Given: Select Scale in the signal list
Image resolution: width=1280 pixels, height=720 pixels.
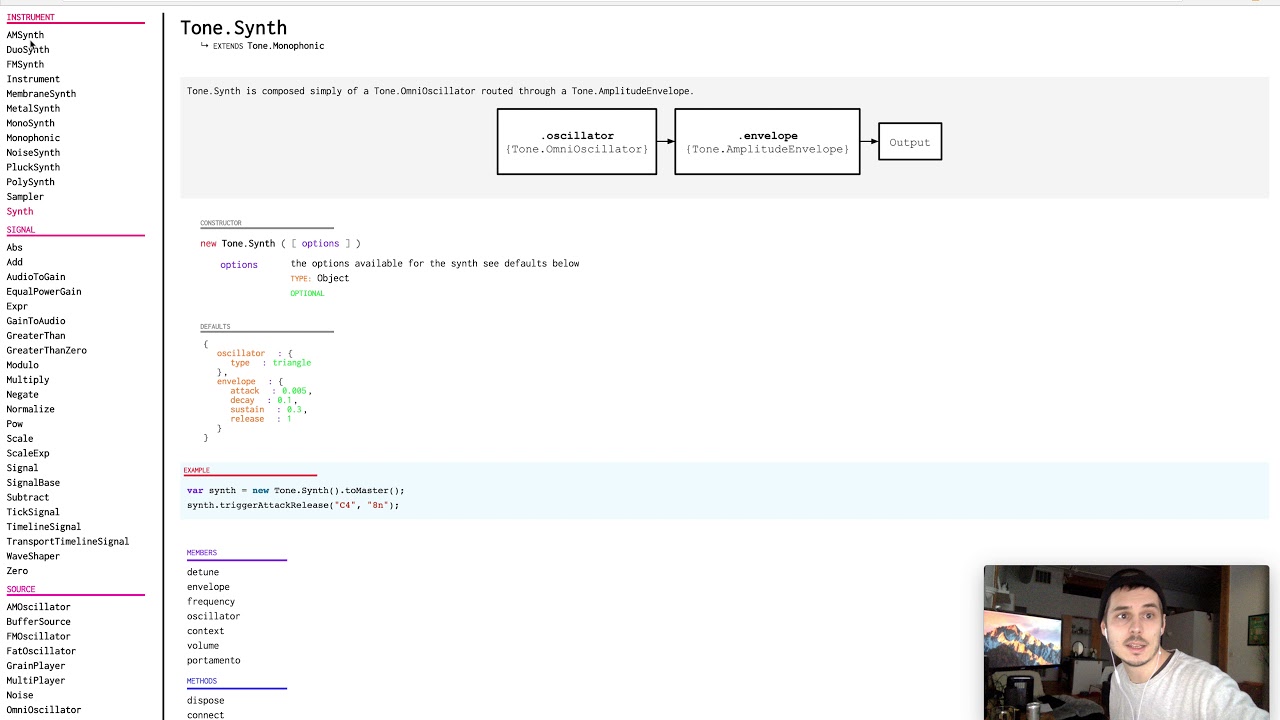Looking at the screenshot, I should 19,439.
